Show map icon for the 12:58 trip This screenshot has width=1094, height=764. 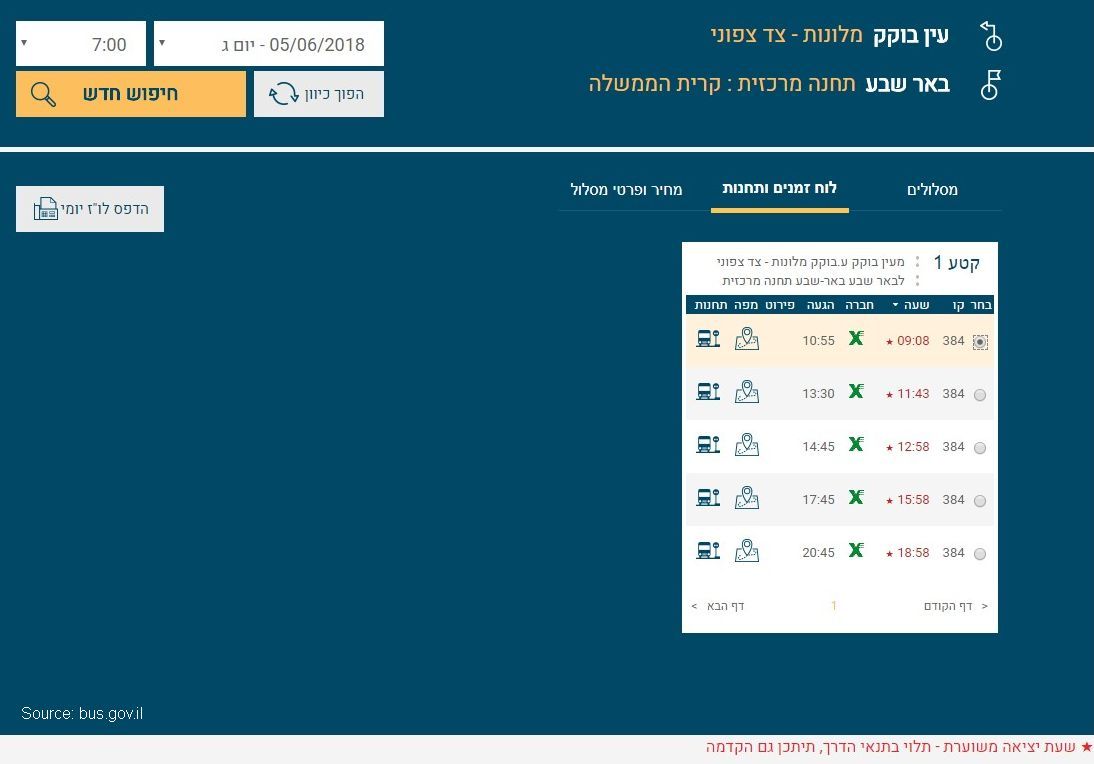coord(747,445)
